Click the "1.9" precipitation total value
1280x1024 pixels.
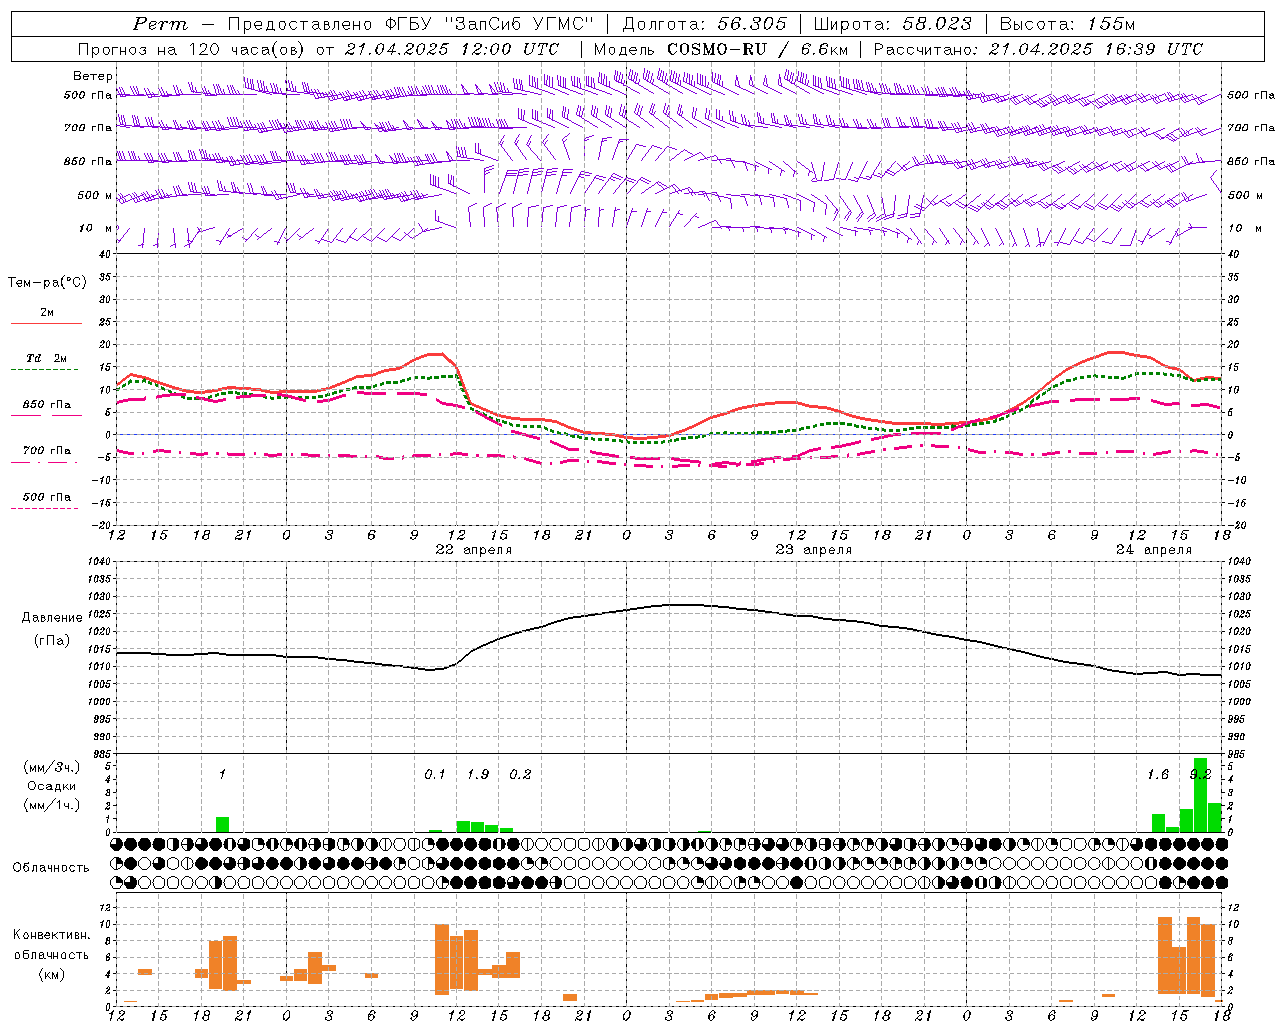(x=478, y=774)
